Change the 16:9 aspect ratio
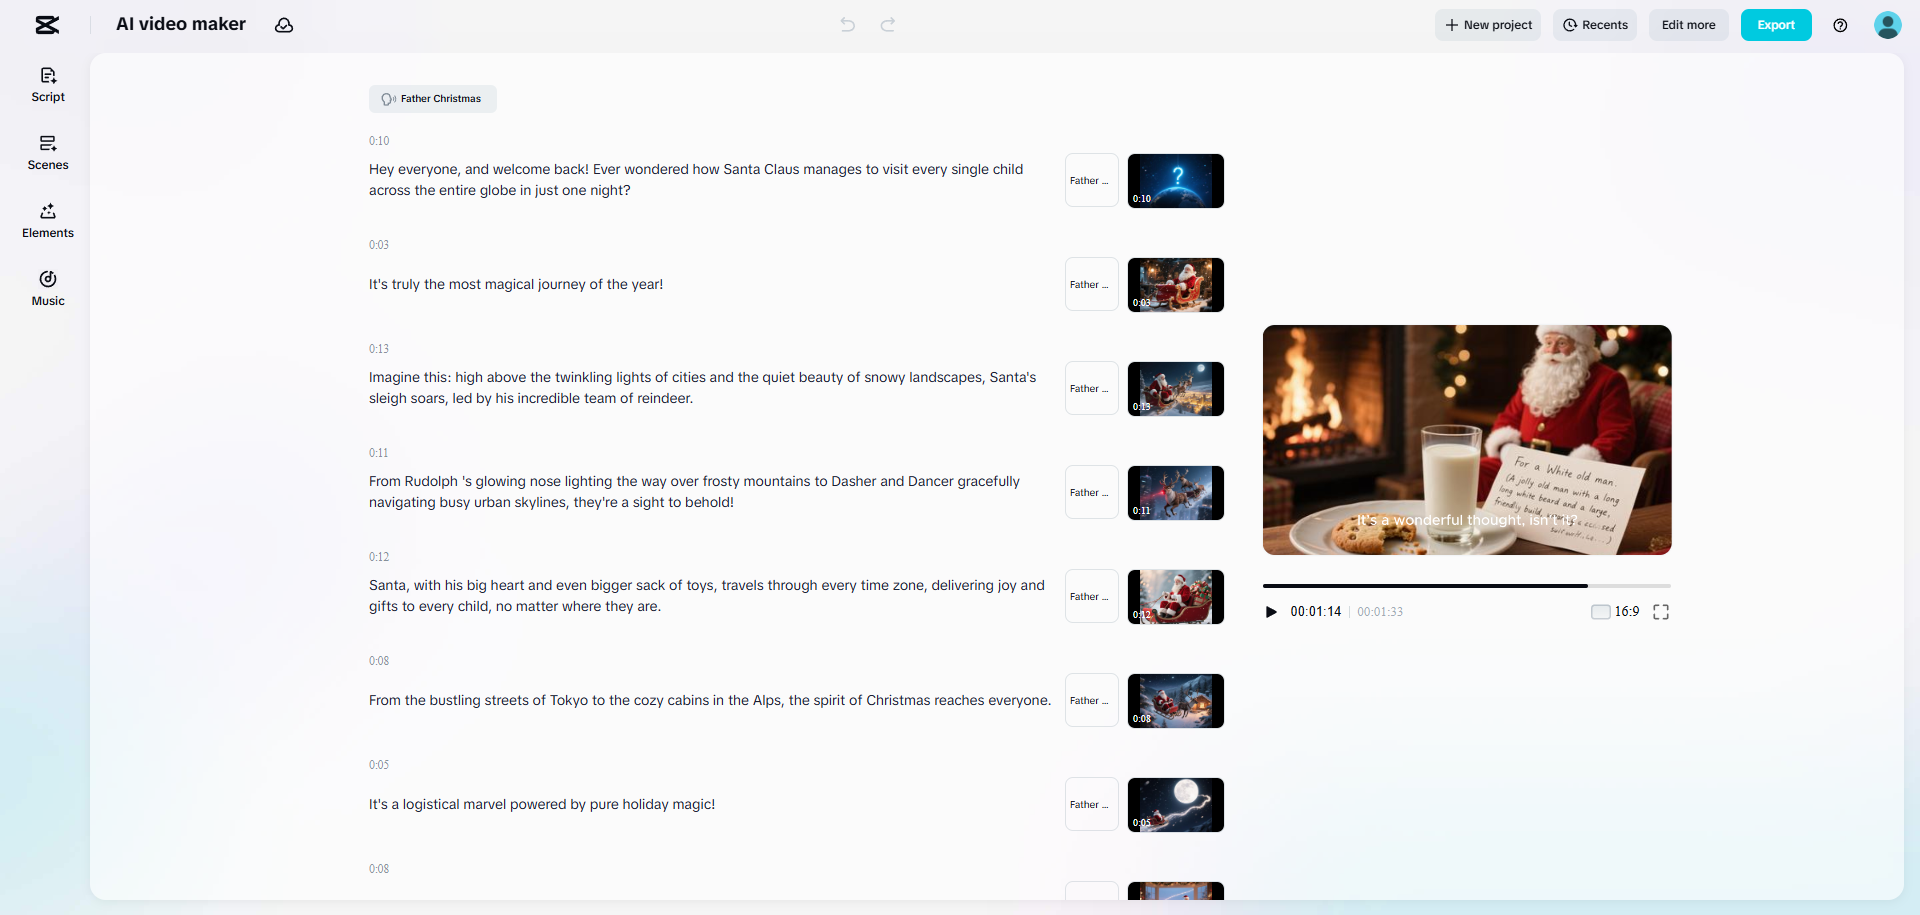This screenshot has width=1920, height=915. [x=1615, y=612]
